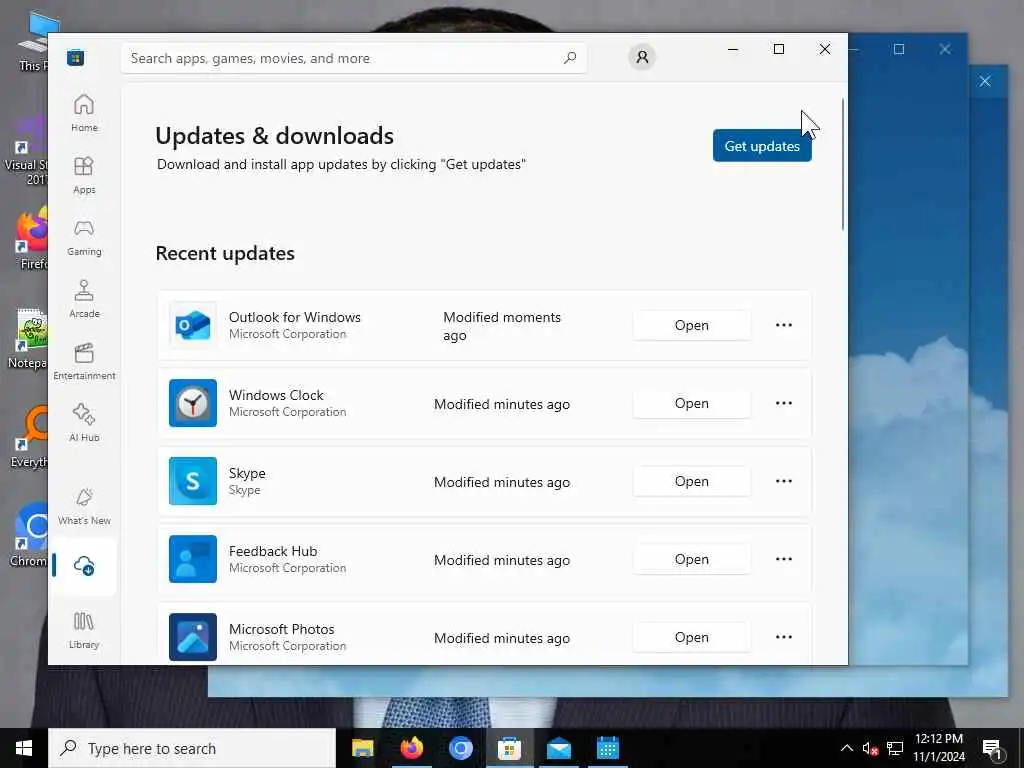Open more options for Microsoft Photos
The width and height of the screenshot is (1024, 768).
pyautogui.click(x=784, y=637)
